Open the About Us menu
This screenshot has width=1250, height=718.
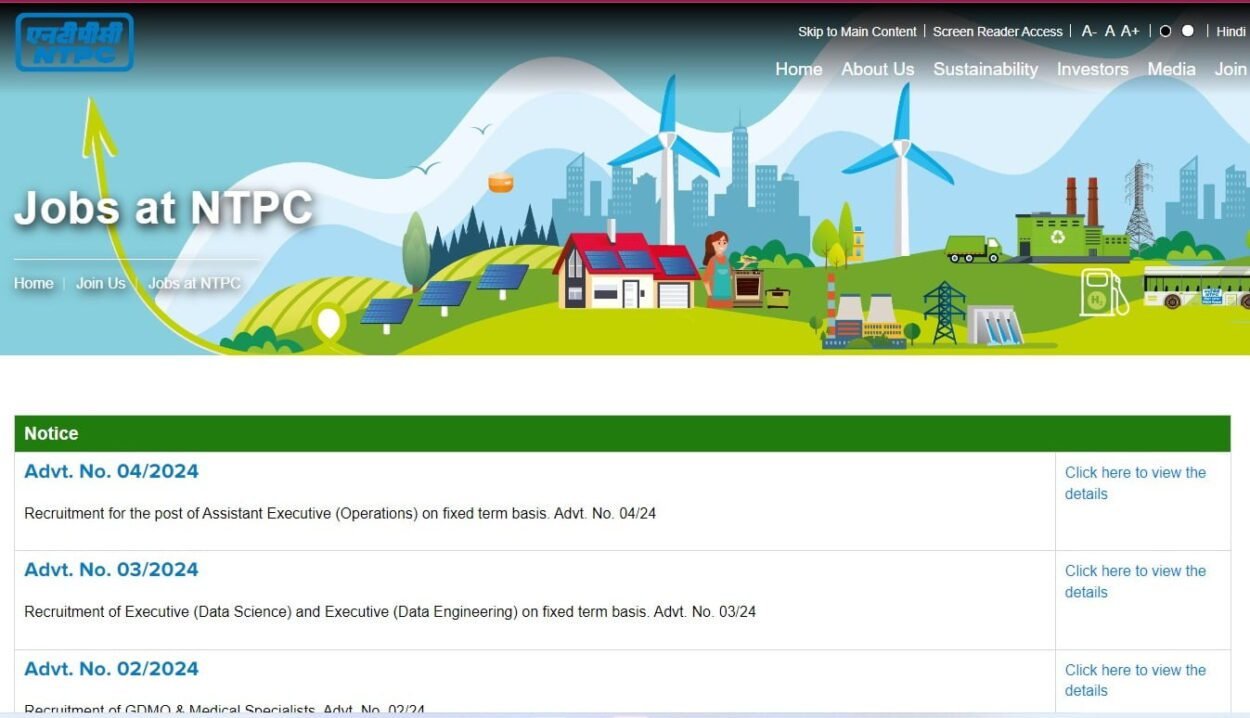point(878,69)
